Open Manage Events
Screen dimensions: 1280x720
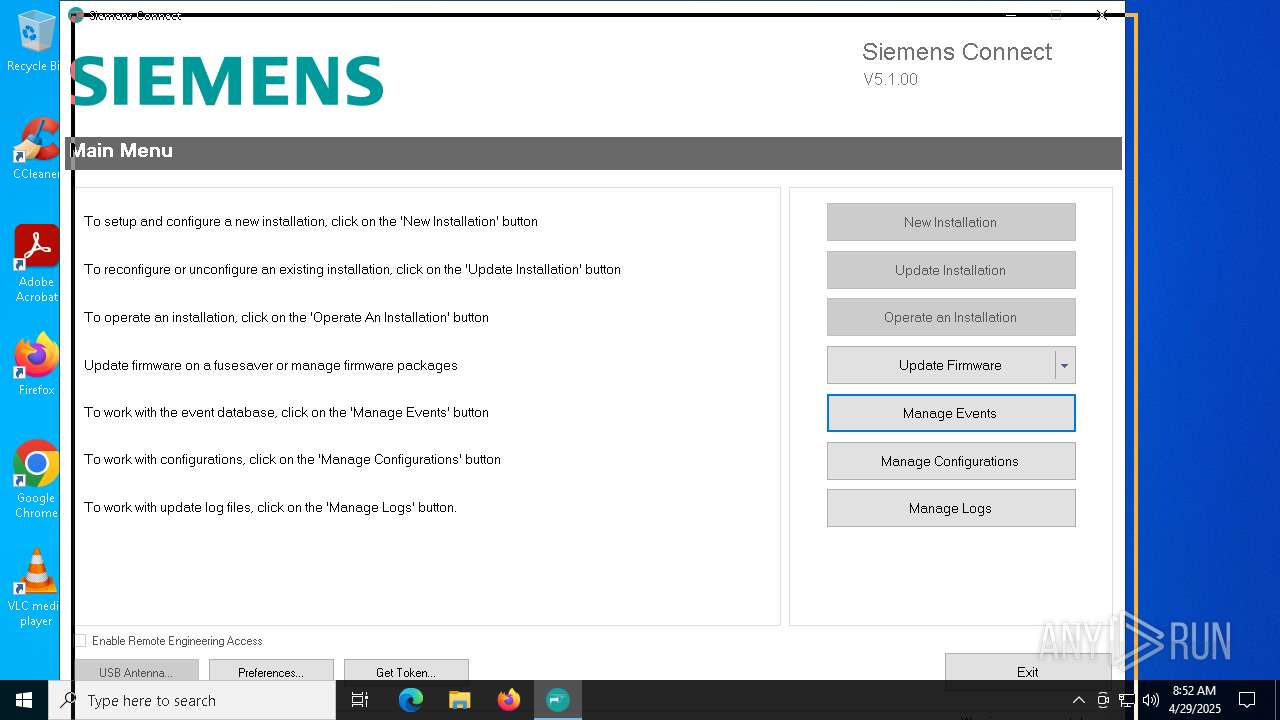[x=951, y=413]
